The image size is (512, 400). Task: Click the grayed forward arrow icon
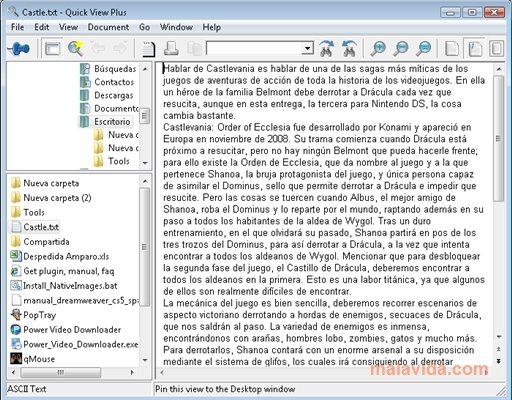[x=120, y=49]
